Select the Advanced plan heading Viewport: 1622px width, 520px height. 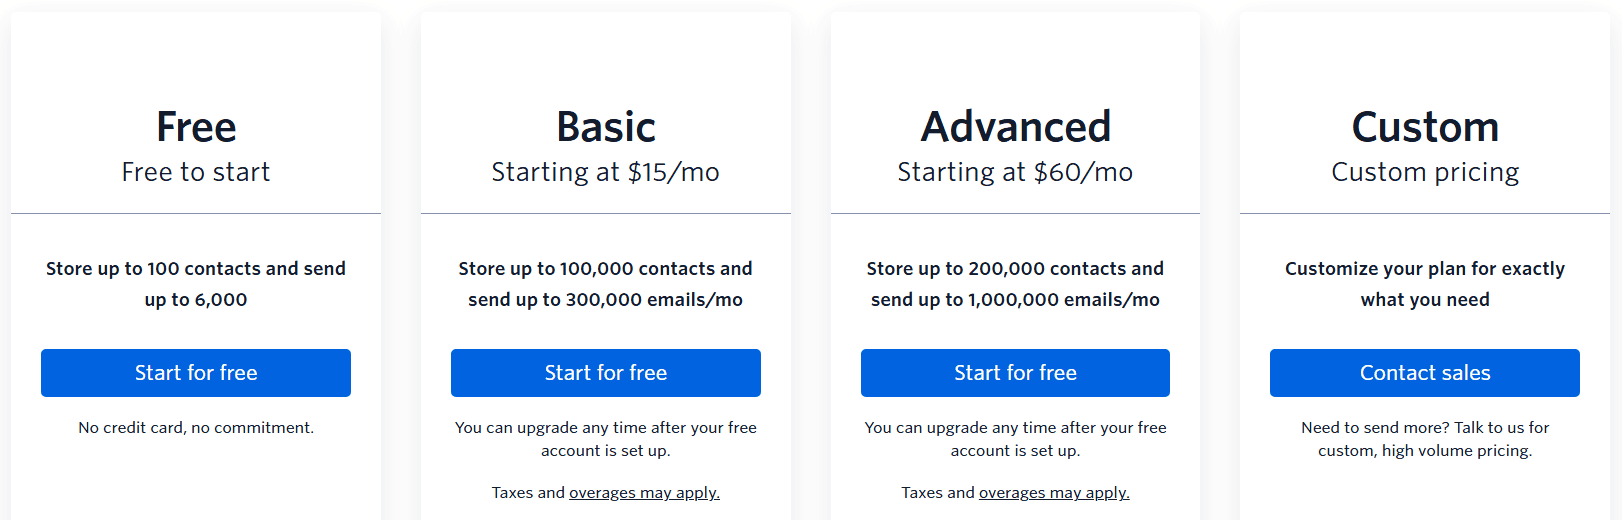tap(1016, 127)
